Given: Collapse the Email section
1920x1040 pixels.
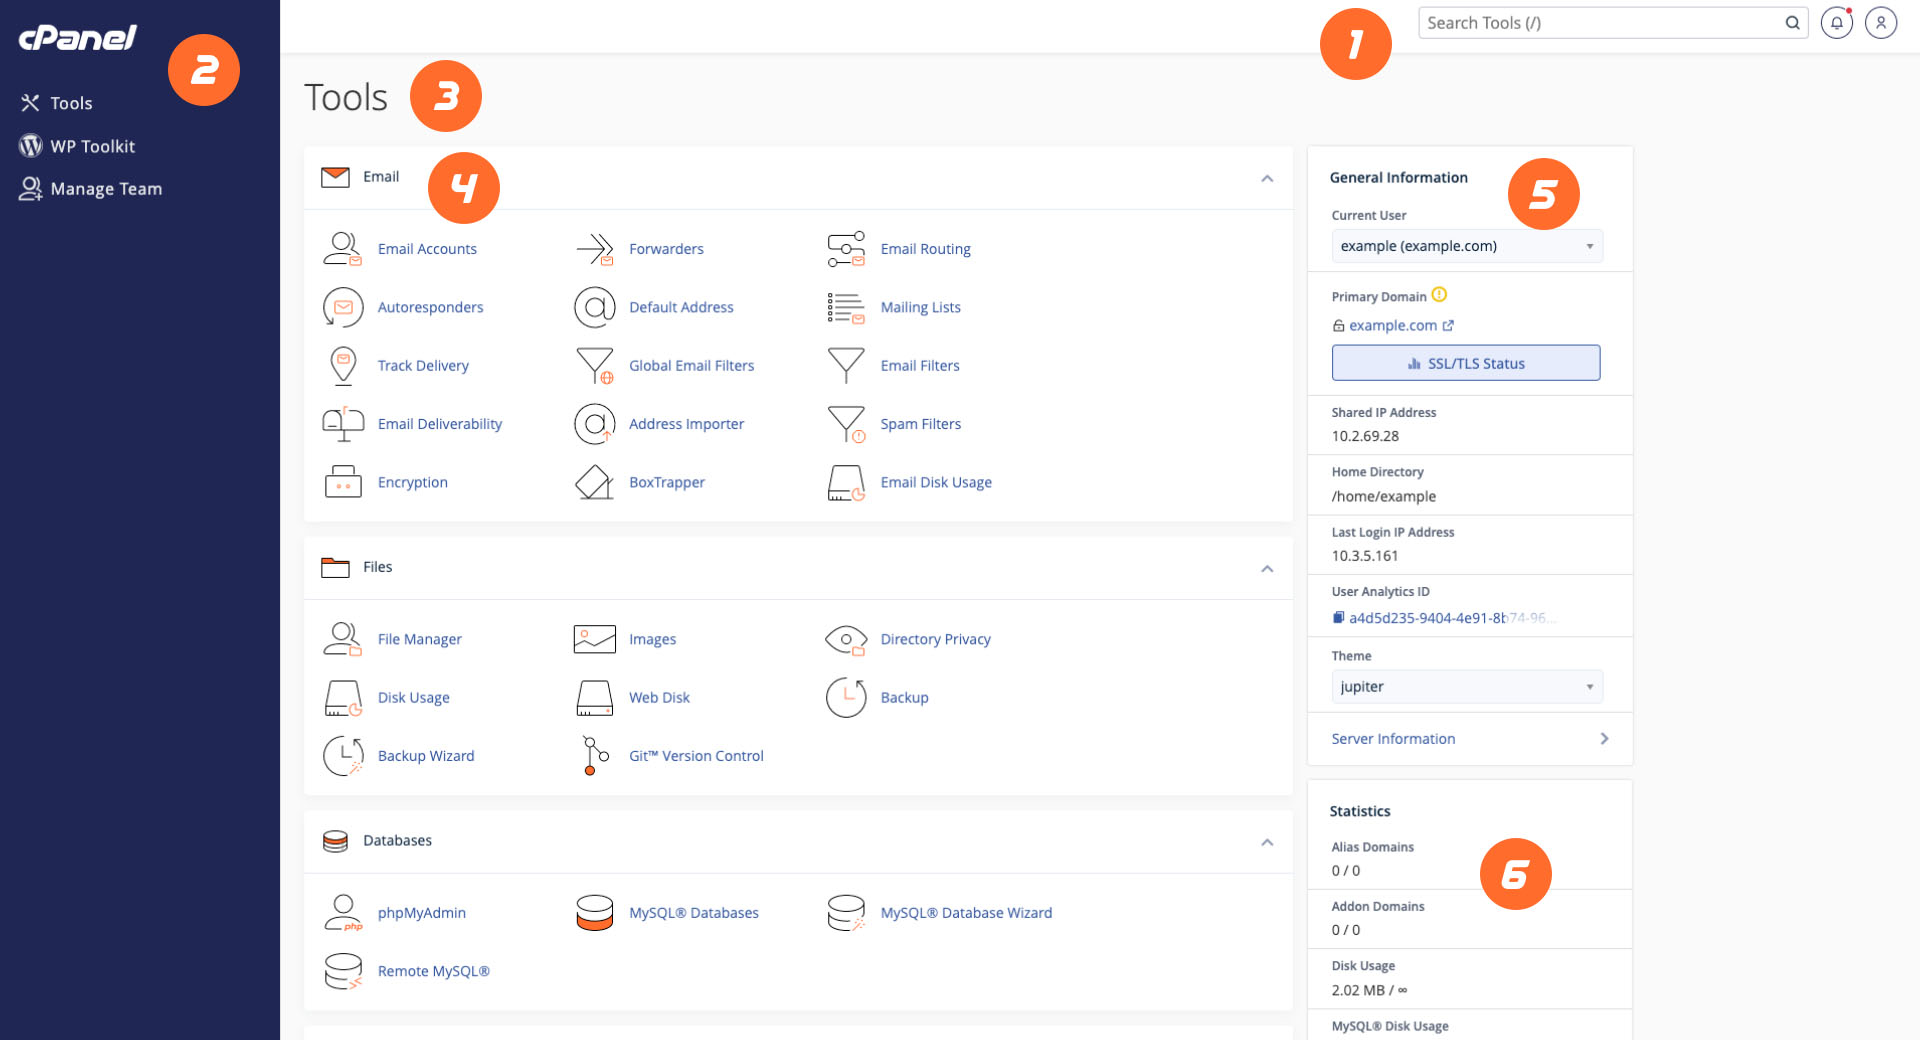Looking at the screenshot, I should (x=1267, y=179).
